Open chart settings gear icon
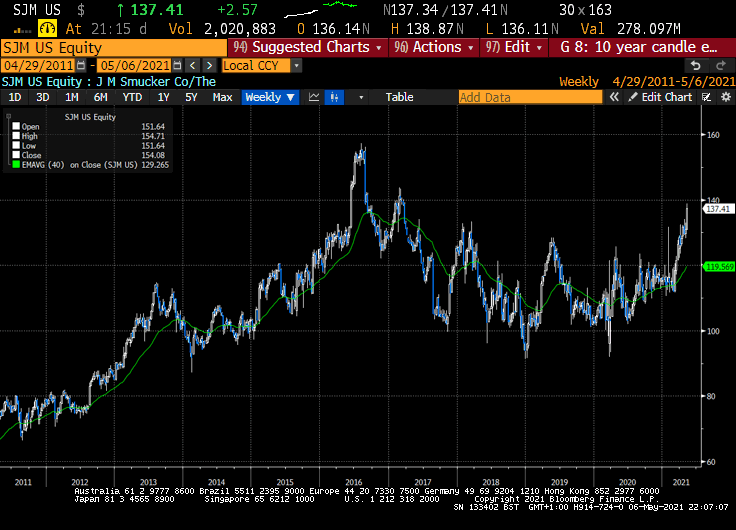Screen dimensions: 736x530 pos(724,97)
